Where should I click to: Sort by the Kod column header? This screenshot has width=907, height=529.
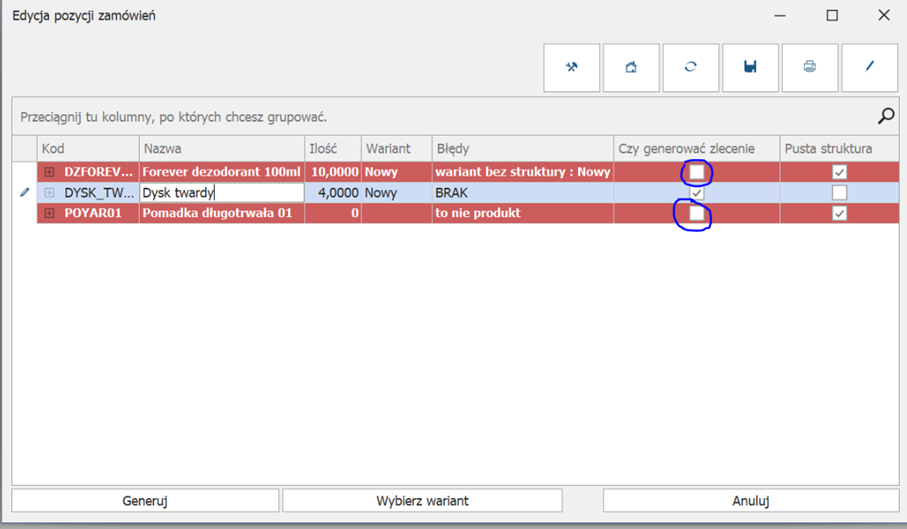pos(88,148)
